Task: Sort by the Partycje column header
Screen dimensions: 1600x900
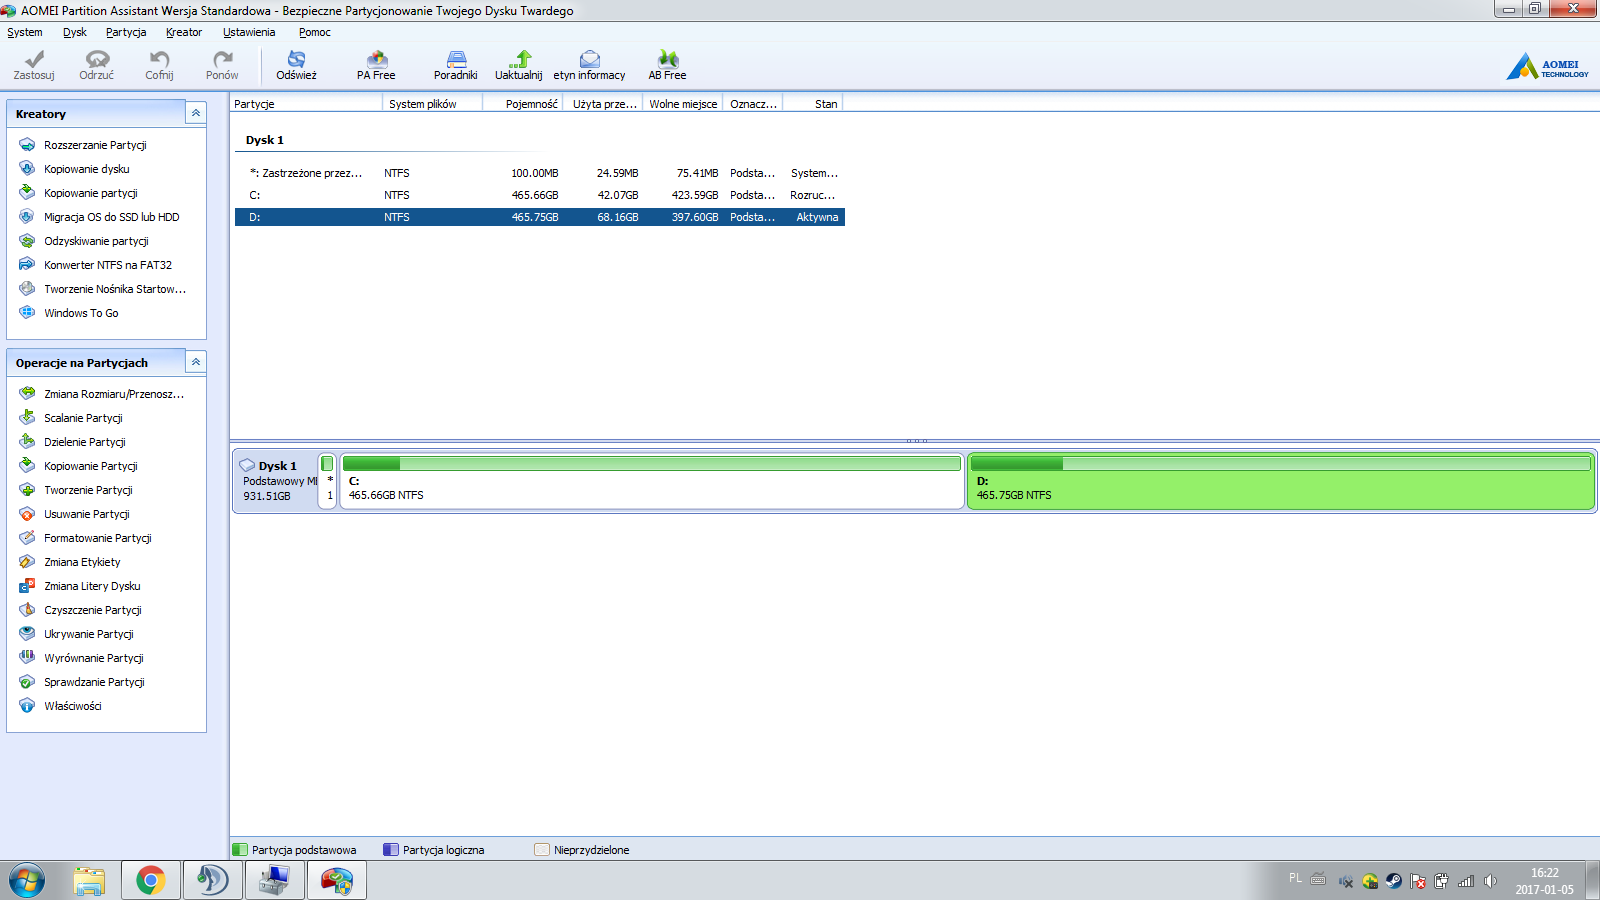Action: (x=307, y=104)
